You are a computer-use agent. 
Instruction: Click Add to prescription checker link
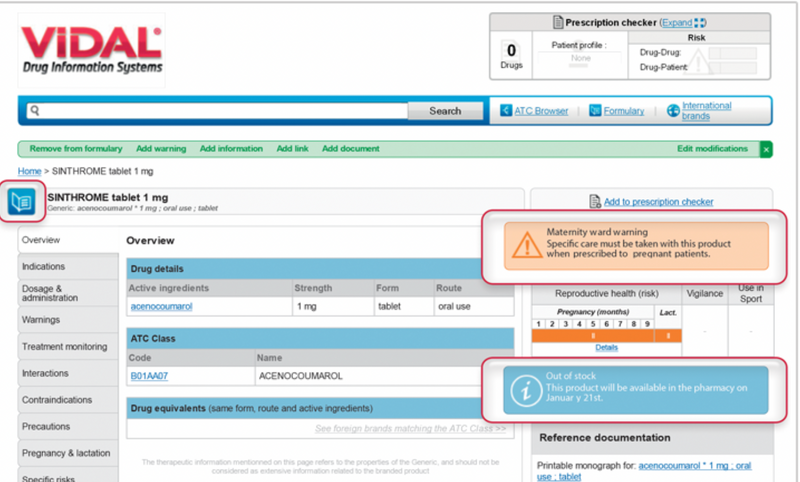659,201
